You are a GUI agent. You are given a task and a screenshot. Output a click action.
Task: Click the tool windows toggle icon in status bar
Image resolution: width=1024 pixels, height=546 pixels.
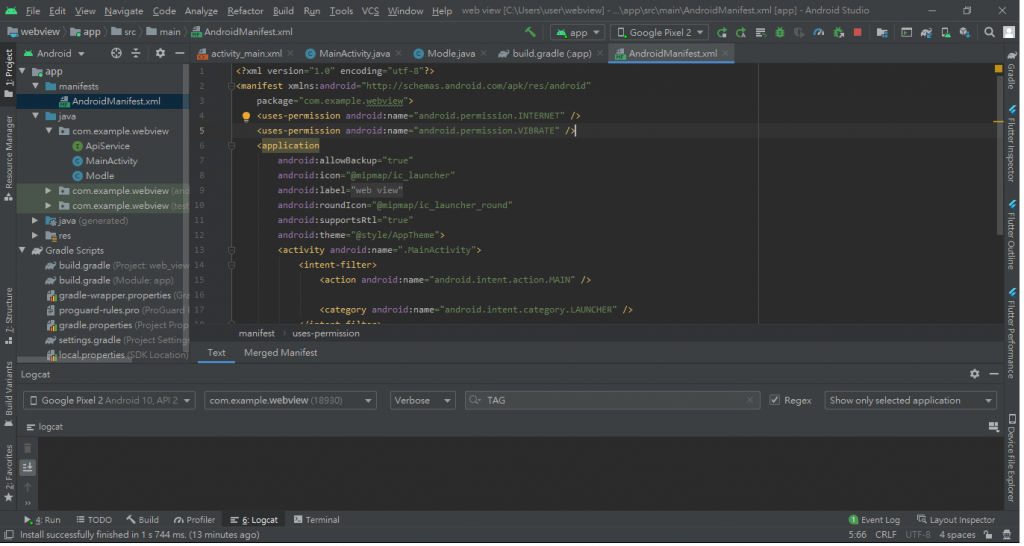(x=9, y=537)
